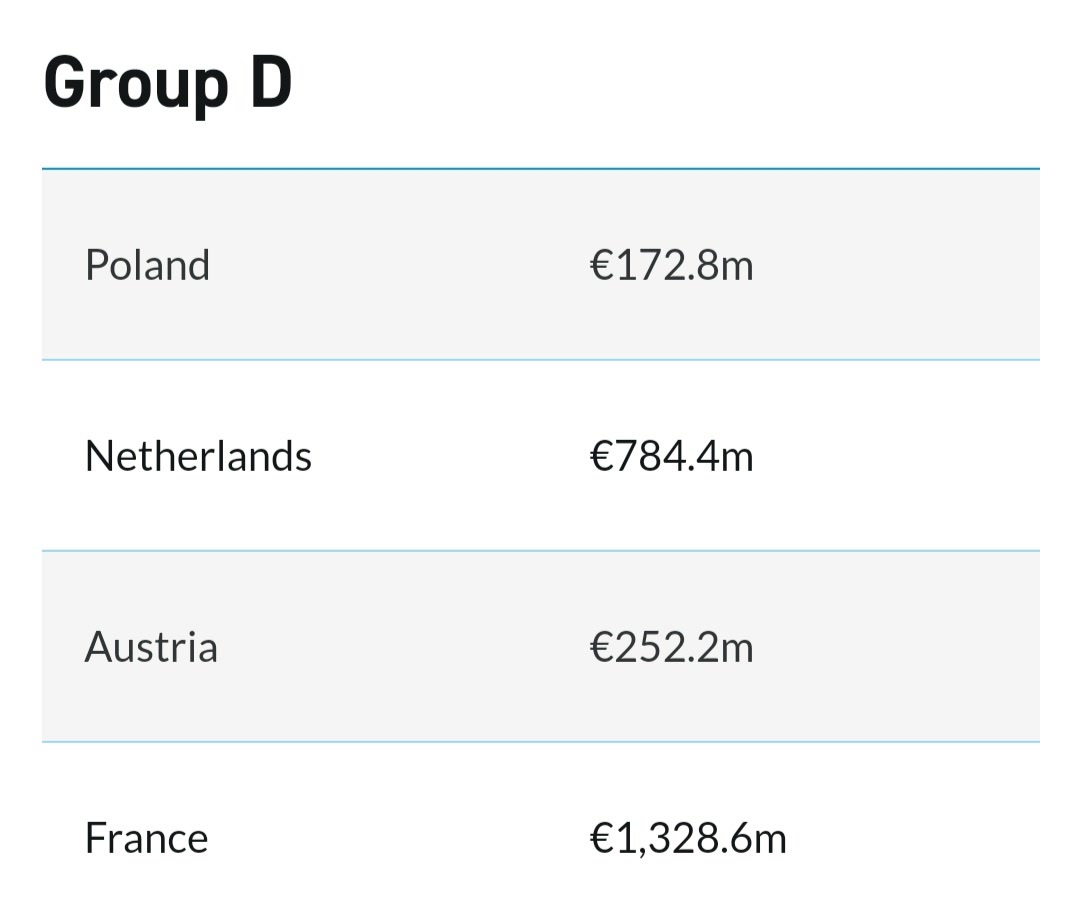Screen dimensions: 1080x922
Task: Select the Netherlands country name
Action: tap(198, 456)
